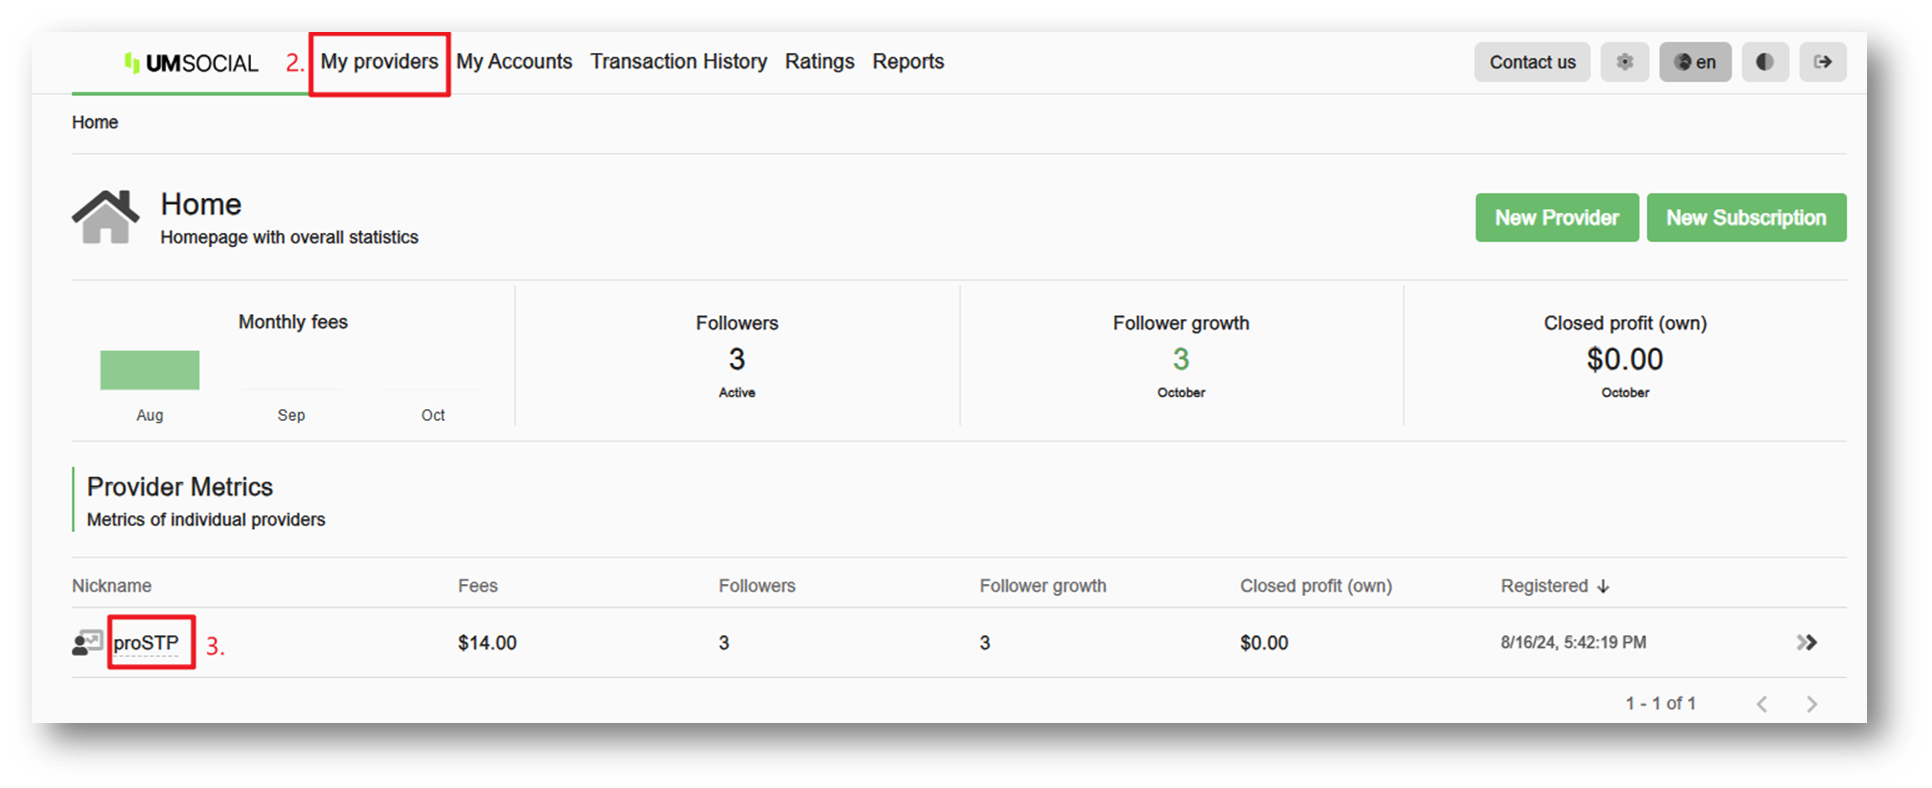Open settings via the gear icon
This screenshot has height=788, width=1932.
(1624, 62)
